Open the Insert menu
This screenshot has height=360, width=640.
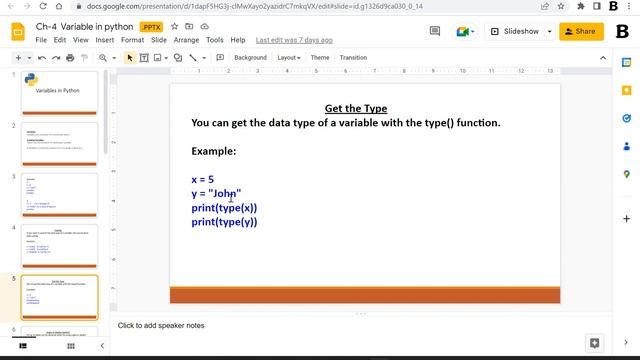coord(105,40)
